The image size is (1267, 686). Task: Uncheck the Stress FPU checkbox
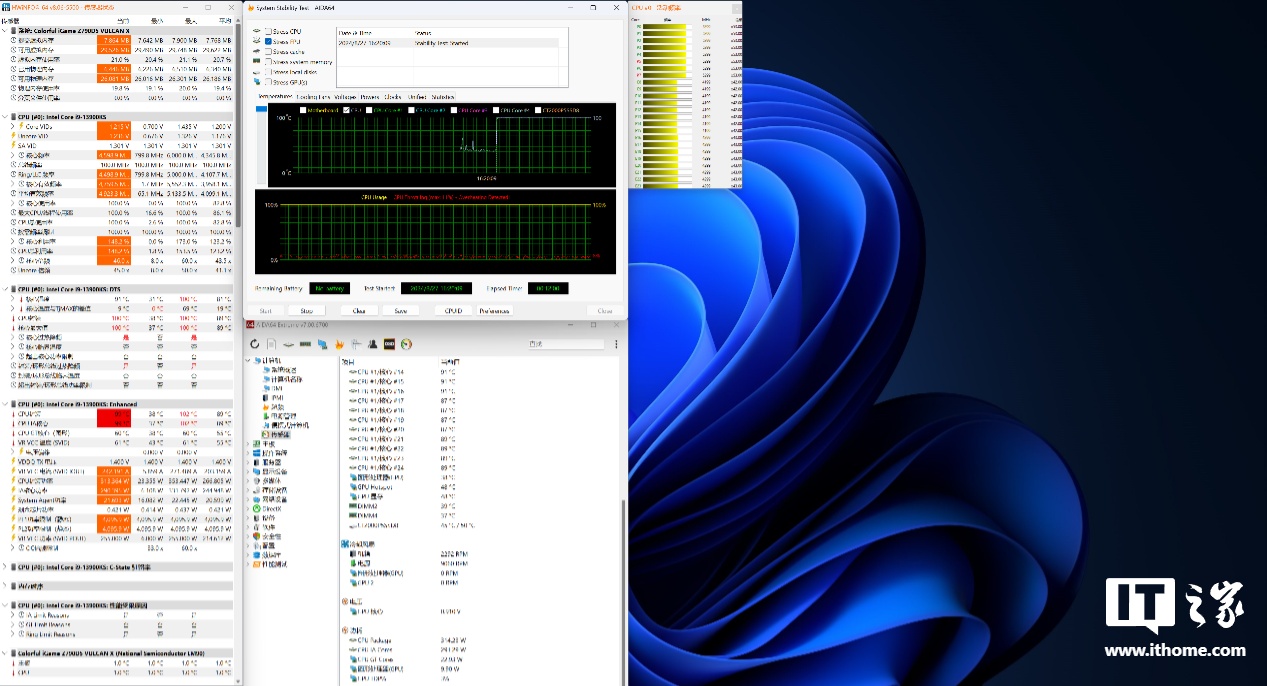pos(268,42)
